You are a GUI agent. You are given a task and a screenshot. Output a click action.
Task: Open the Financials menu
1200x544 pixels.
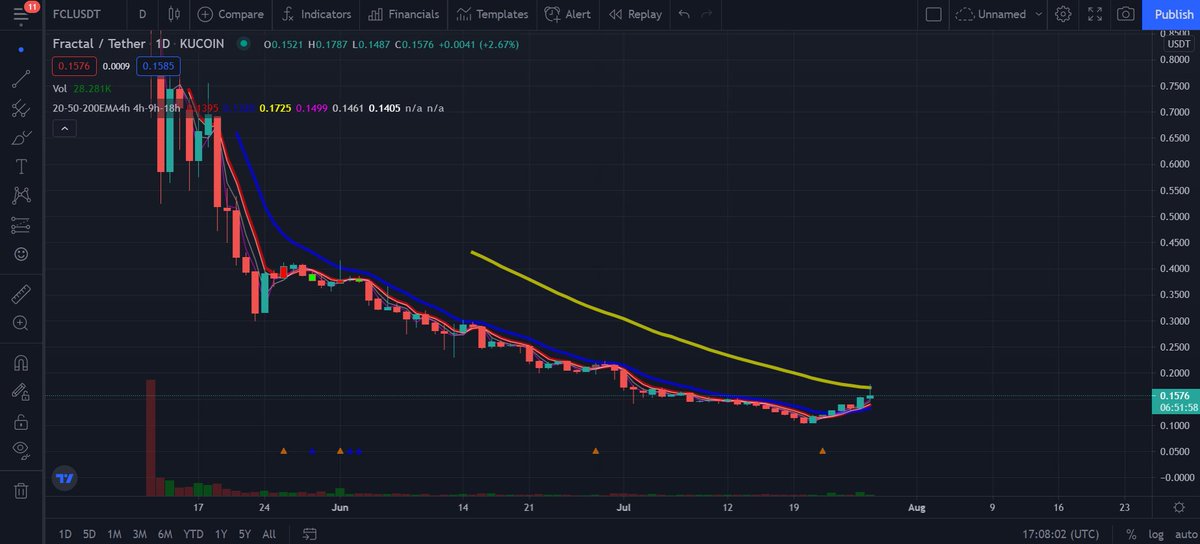[x=403, y=14]
